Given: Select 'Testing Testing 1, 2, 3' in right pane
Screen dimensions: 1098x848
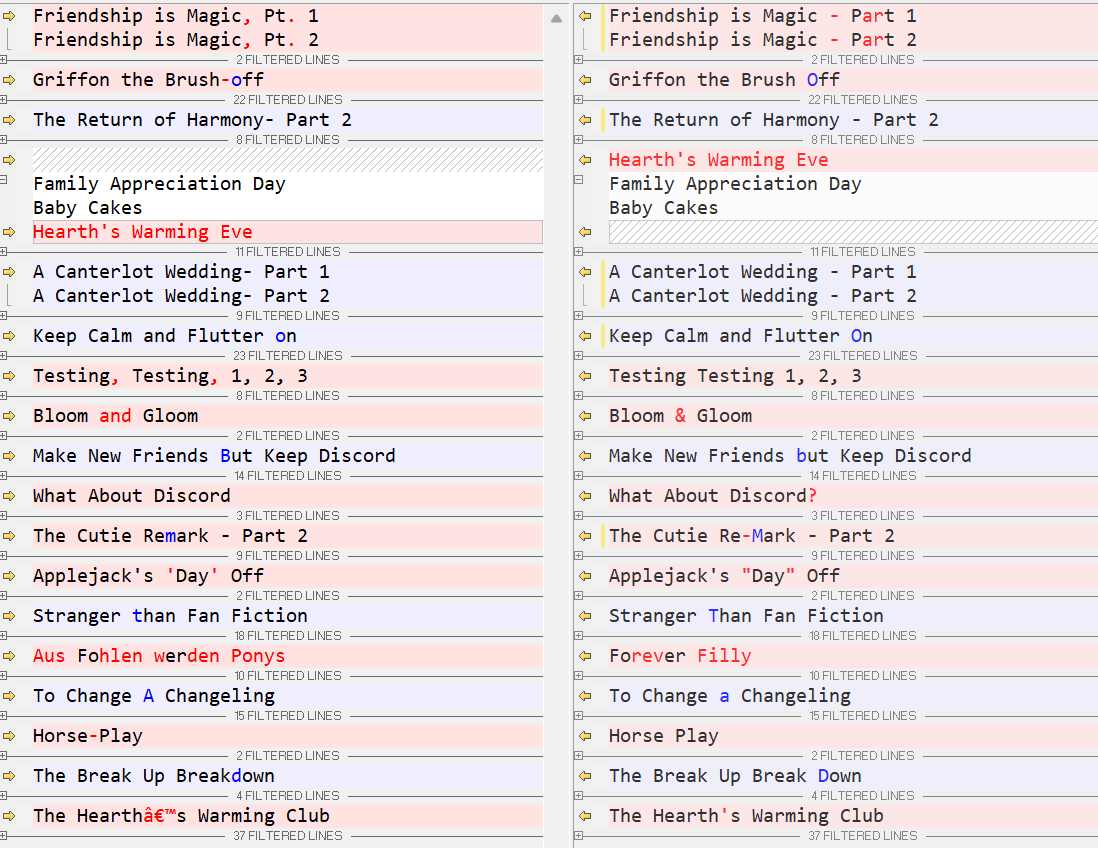Looking at the screenshot, I should tap(735, 376).
